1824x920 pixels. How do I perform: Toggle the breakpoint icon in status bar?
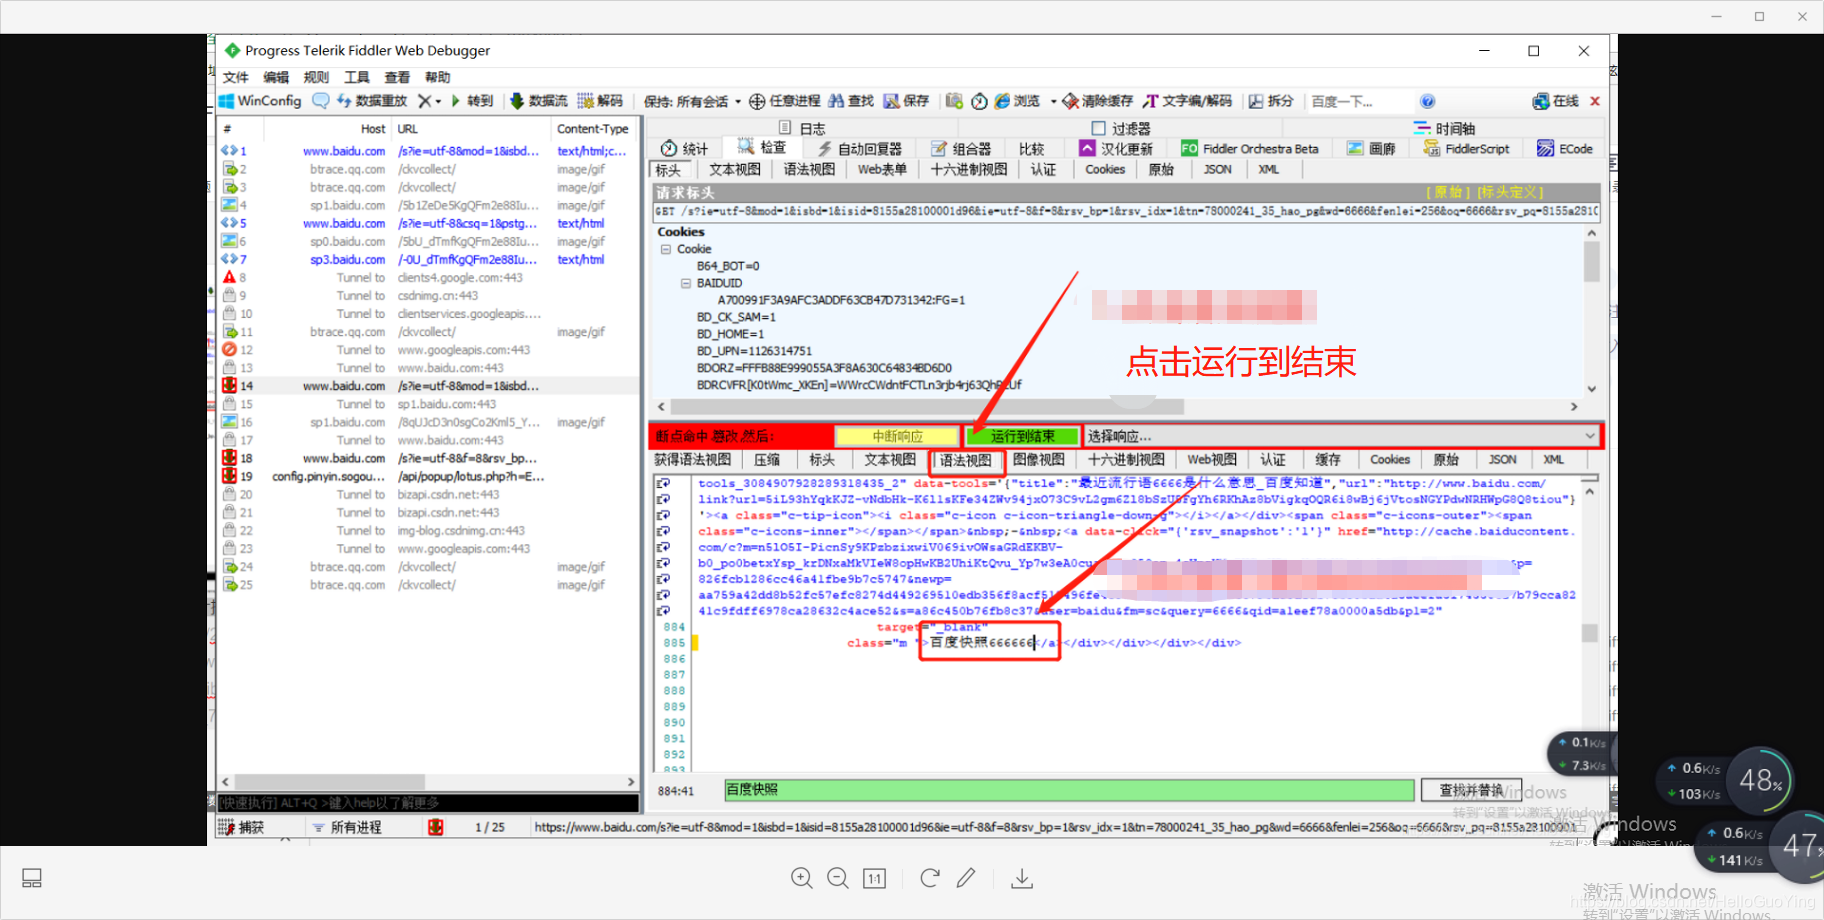pos(435,827)
